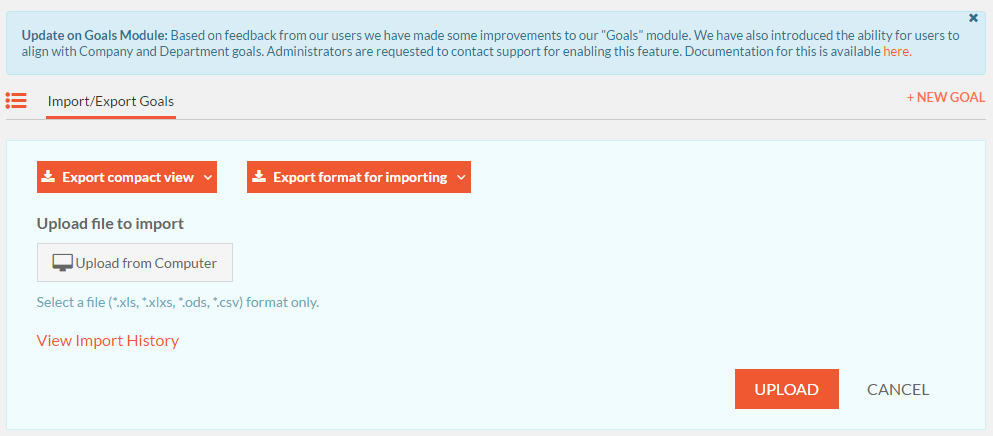
Task: Cancel the import with CANCEL
Action: coord(897,390)
